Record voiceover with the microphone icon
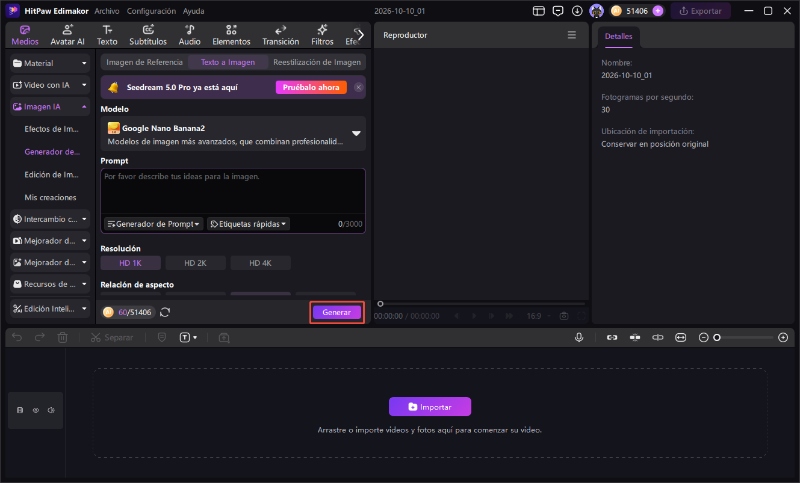 pos(579,338)
